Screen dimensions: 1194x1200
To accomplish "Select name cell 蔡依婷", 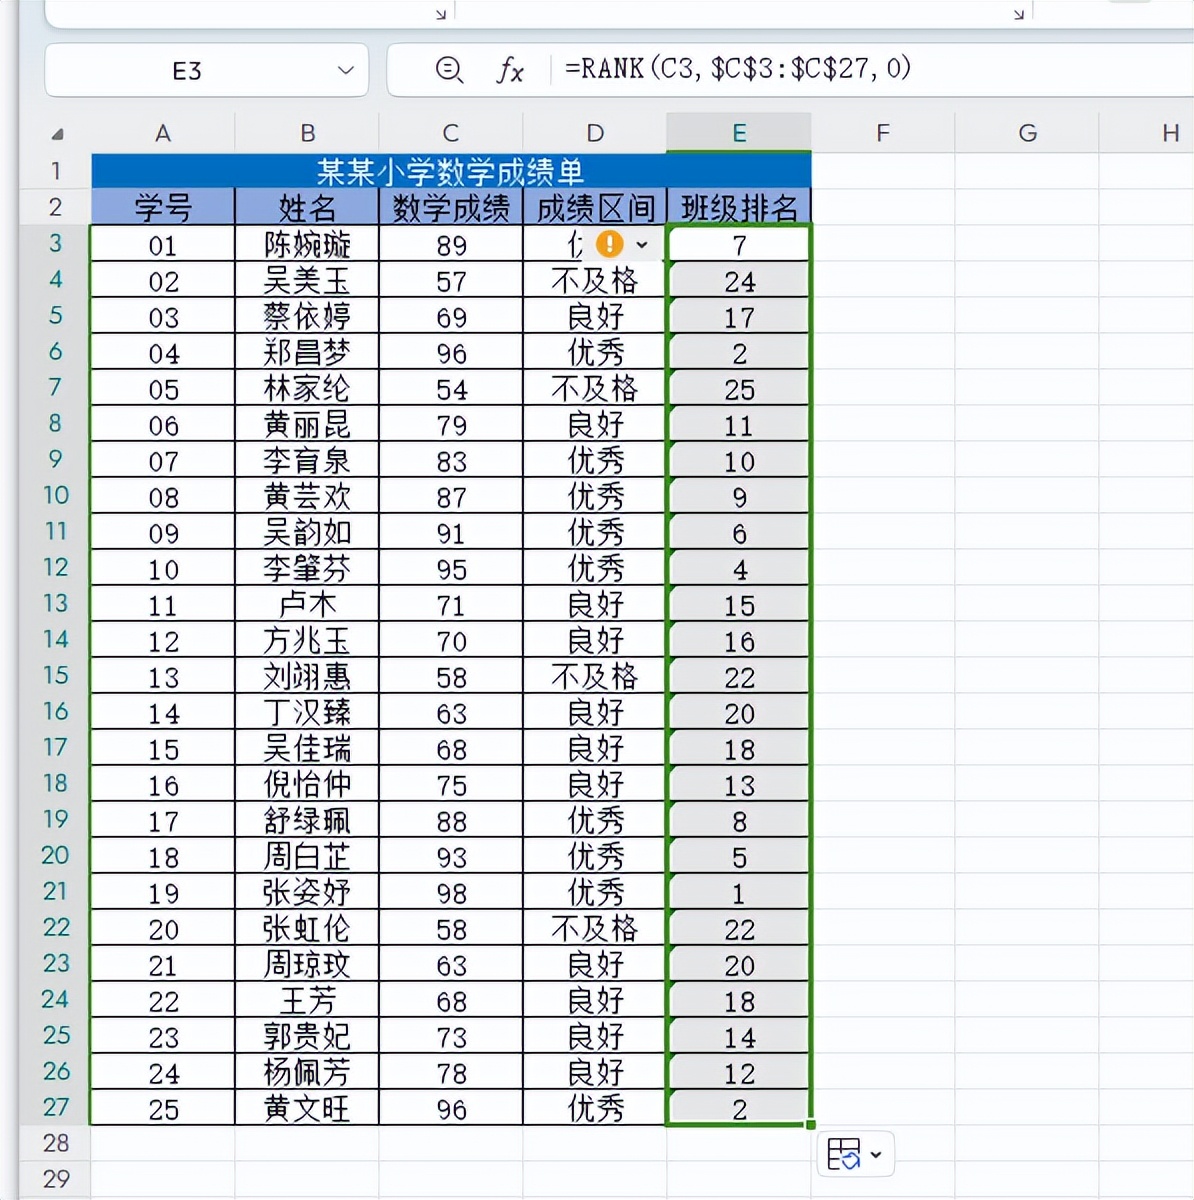I will click(x=307, y=316).
